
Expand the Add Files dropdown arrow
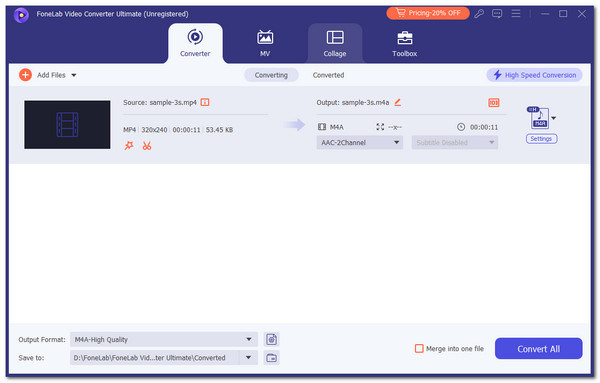point(74,75)
